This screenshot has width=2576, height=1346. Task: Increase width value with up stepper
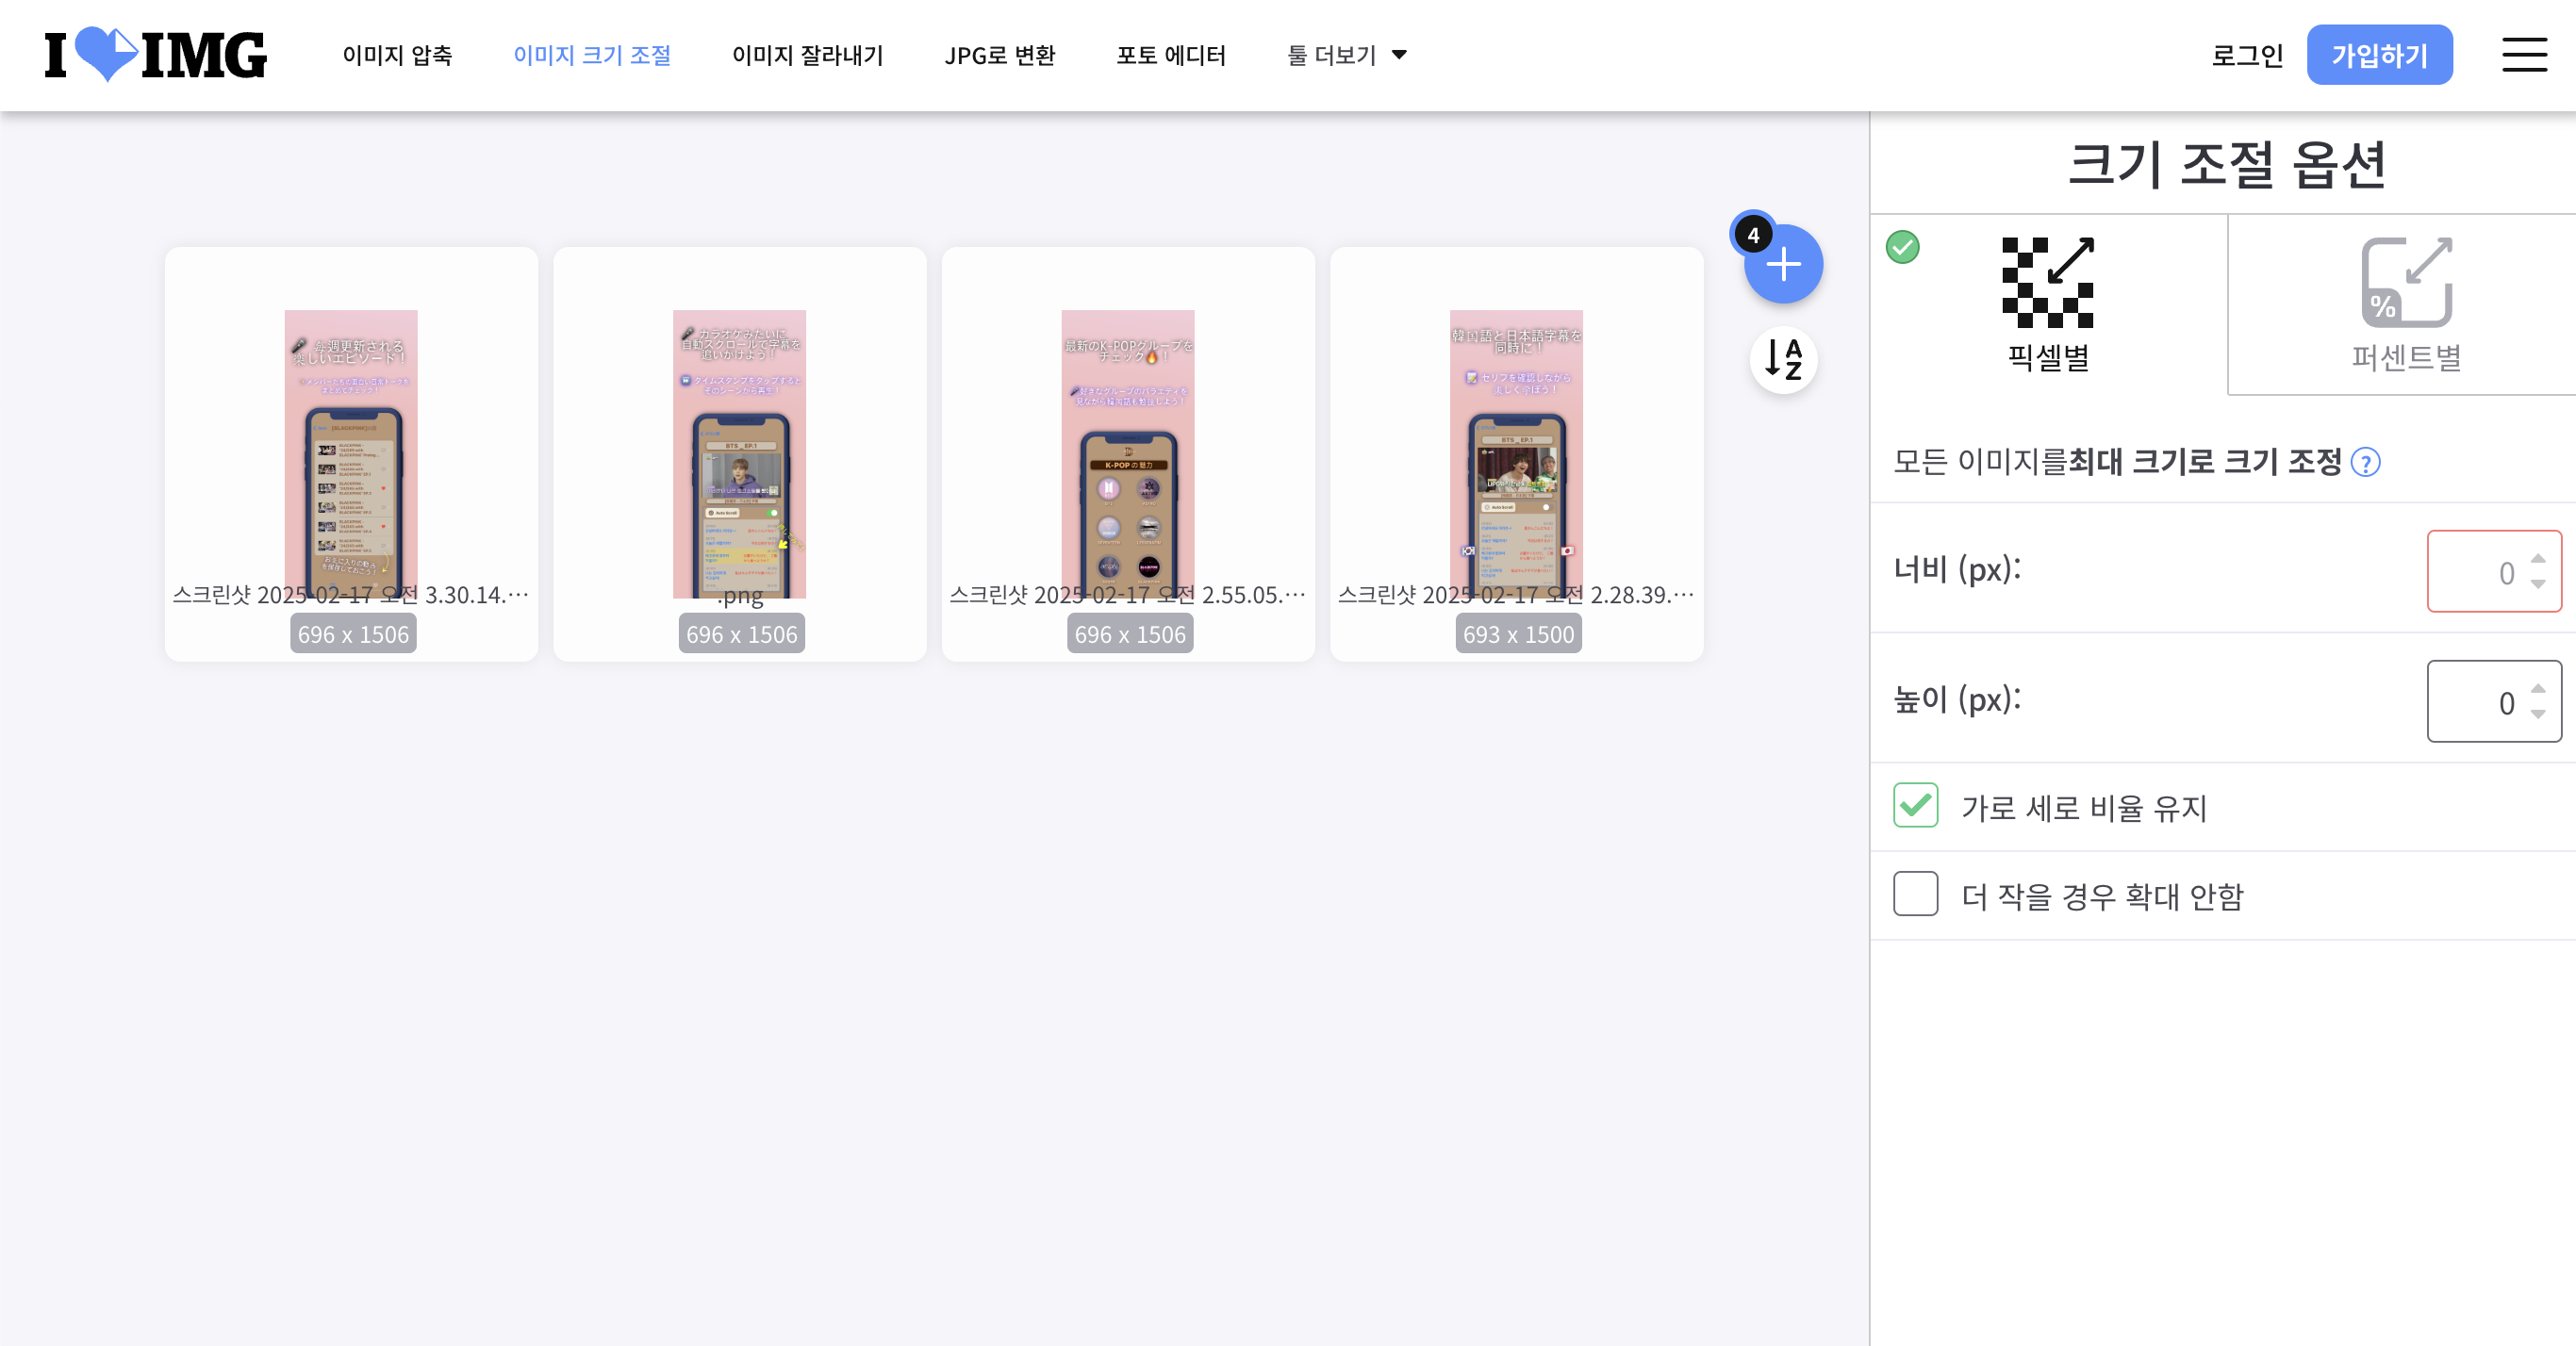coord(2538,558)
